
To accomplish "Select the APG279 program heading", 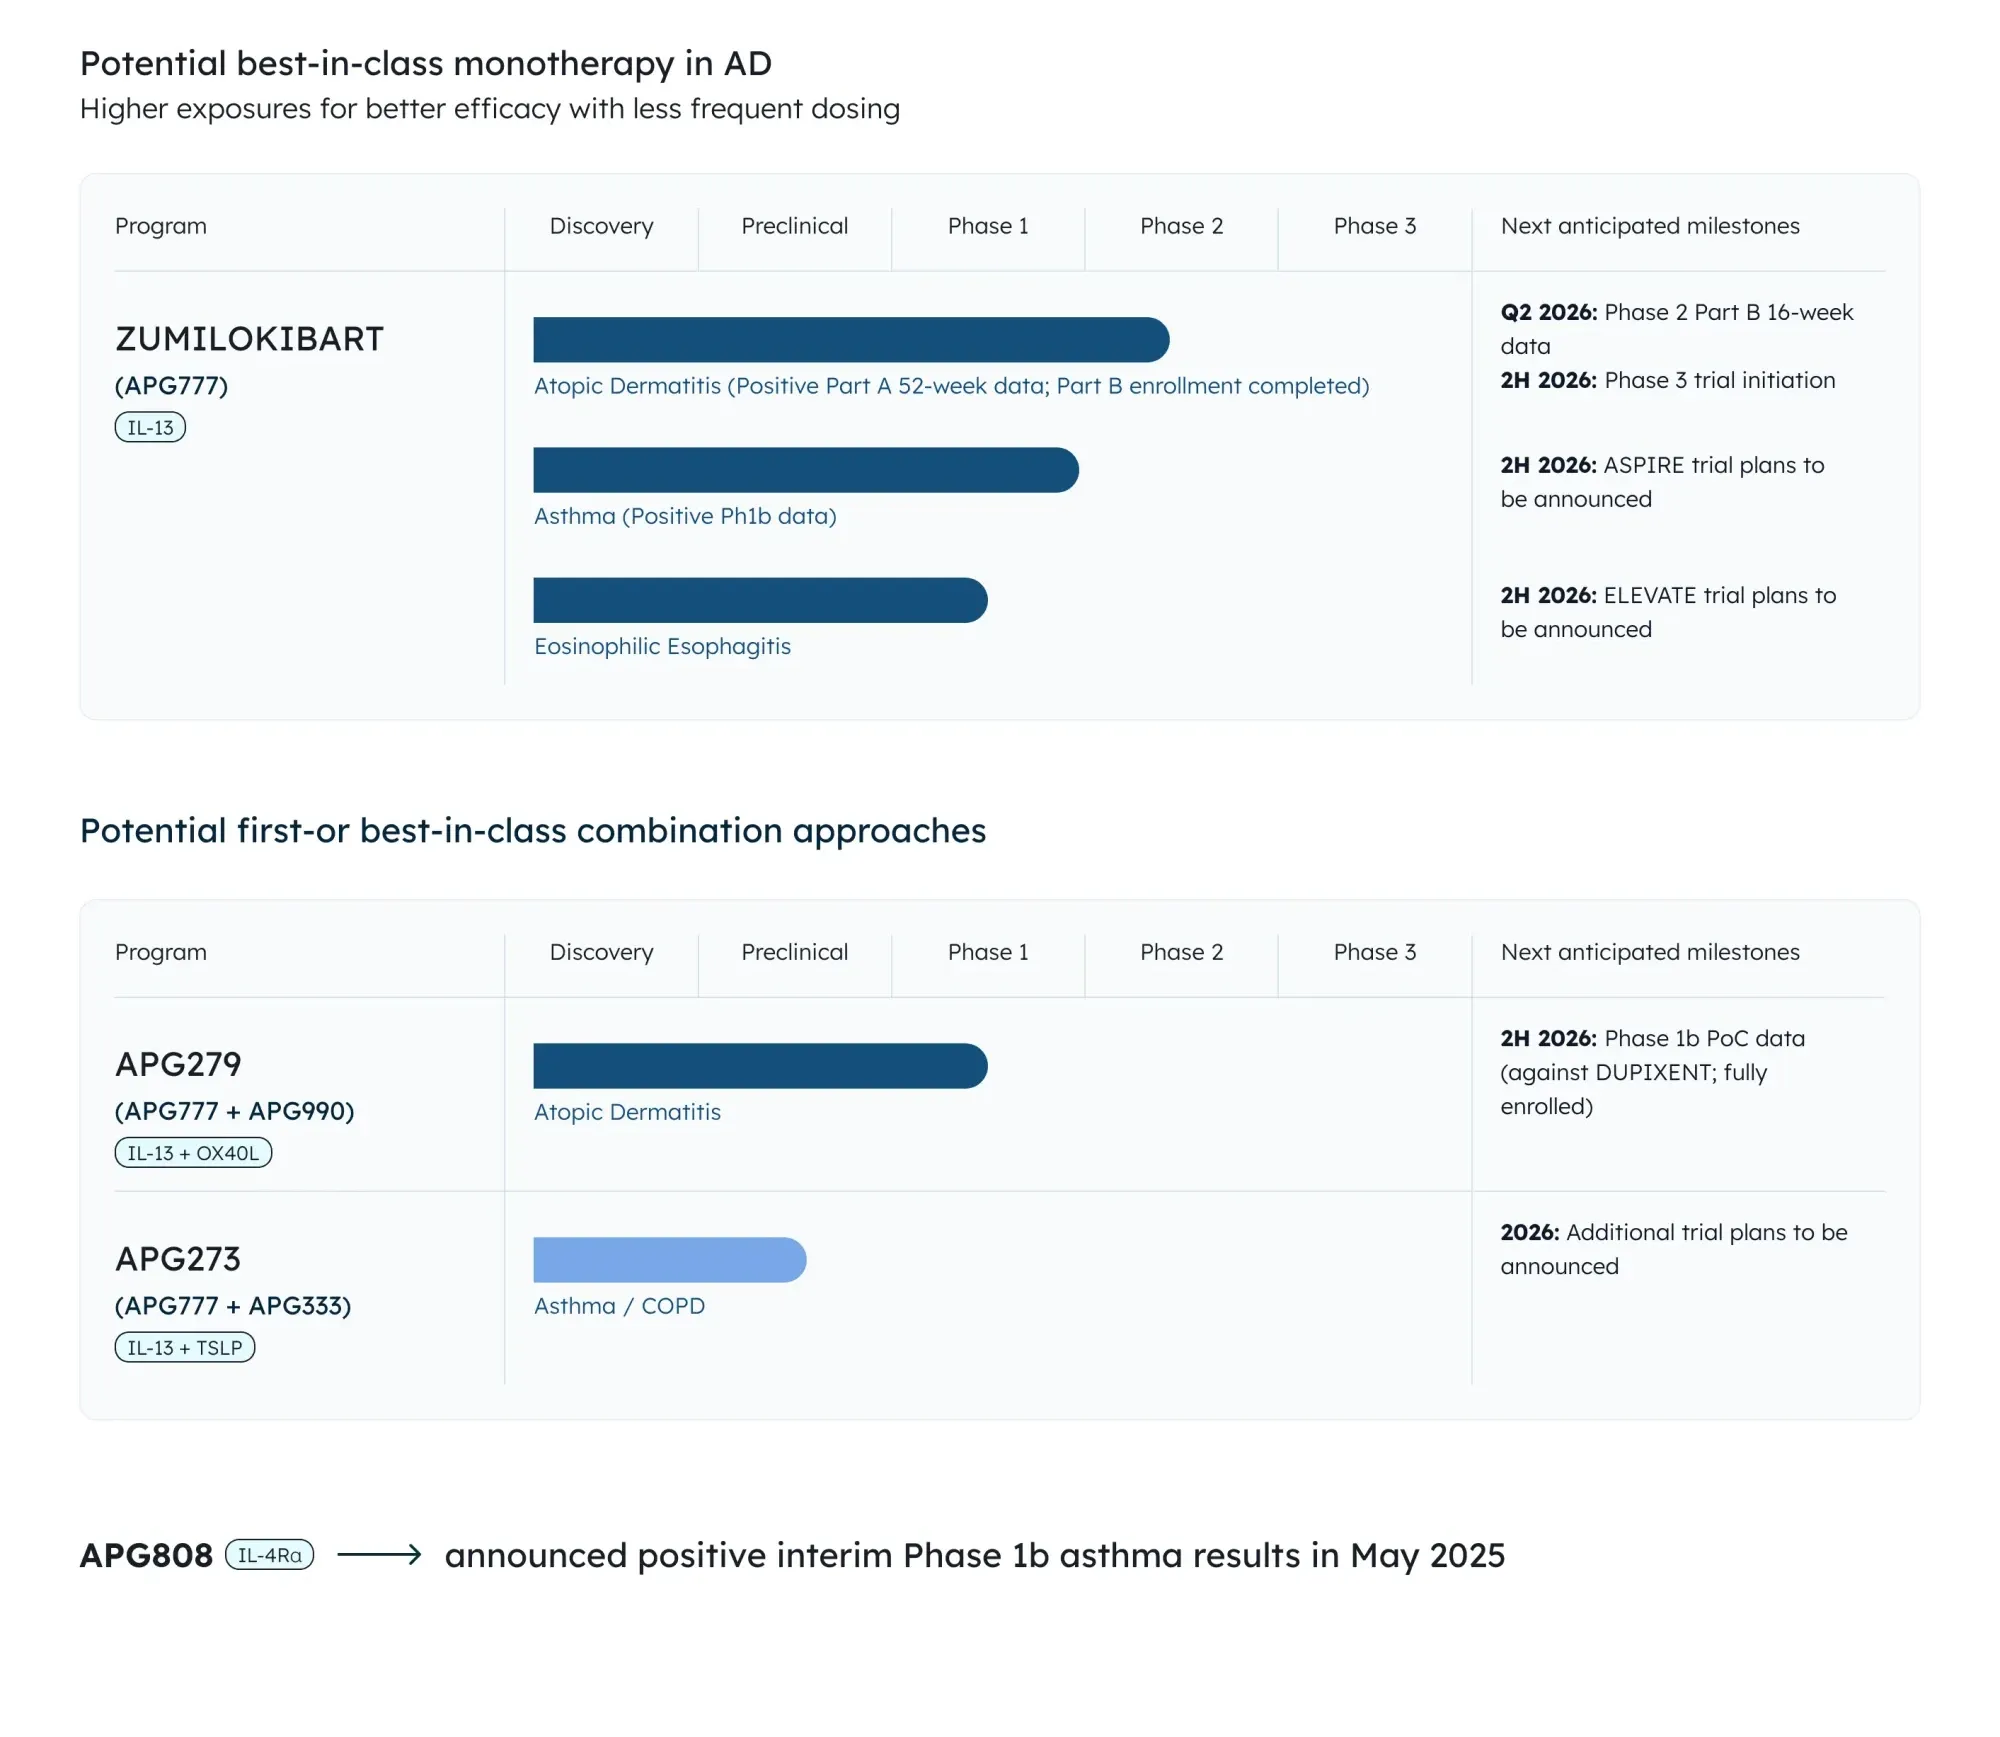I will (178, 1065).
